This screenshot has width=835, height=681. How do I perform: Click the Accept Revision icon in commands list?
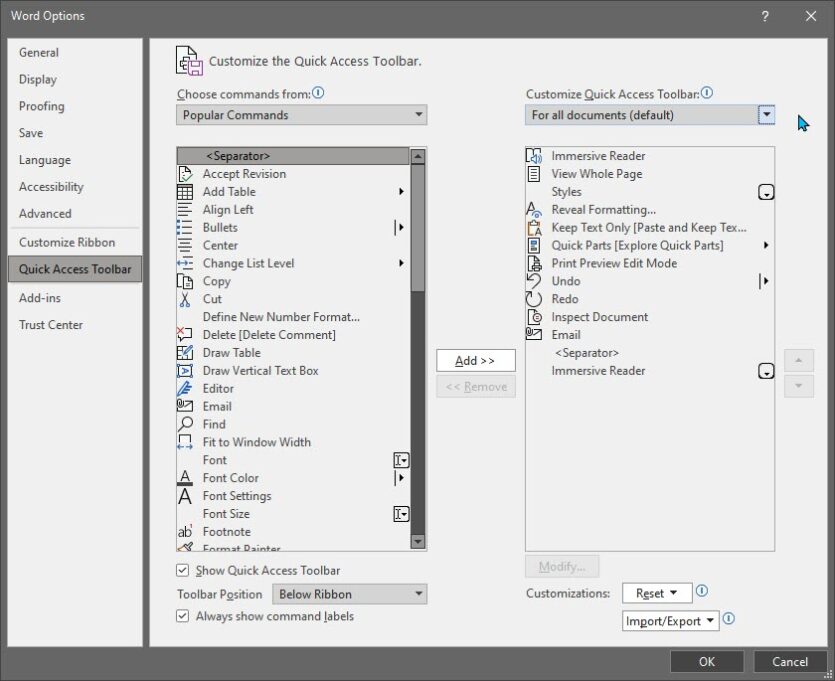point(185,174)
